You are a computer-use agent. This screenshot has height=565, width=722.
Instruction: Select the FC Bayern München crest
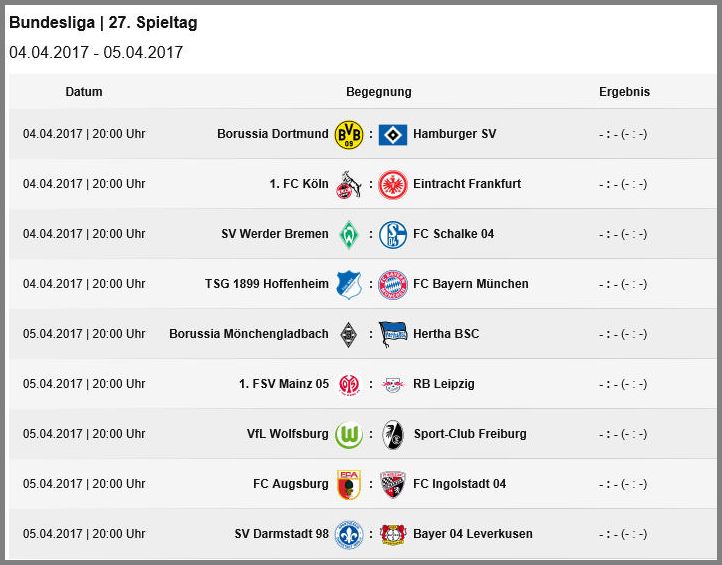point(393,285)
